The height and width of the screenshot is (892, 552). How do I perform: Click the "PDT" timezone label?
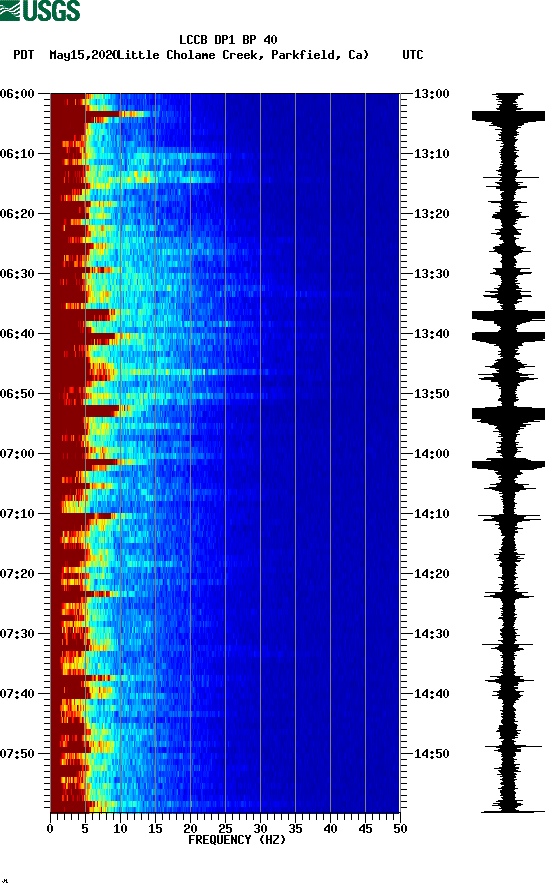[24, 55]
